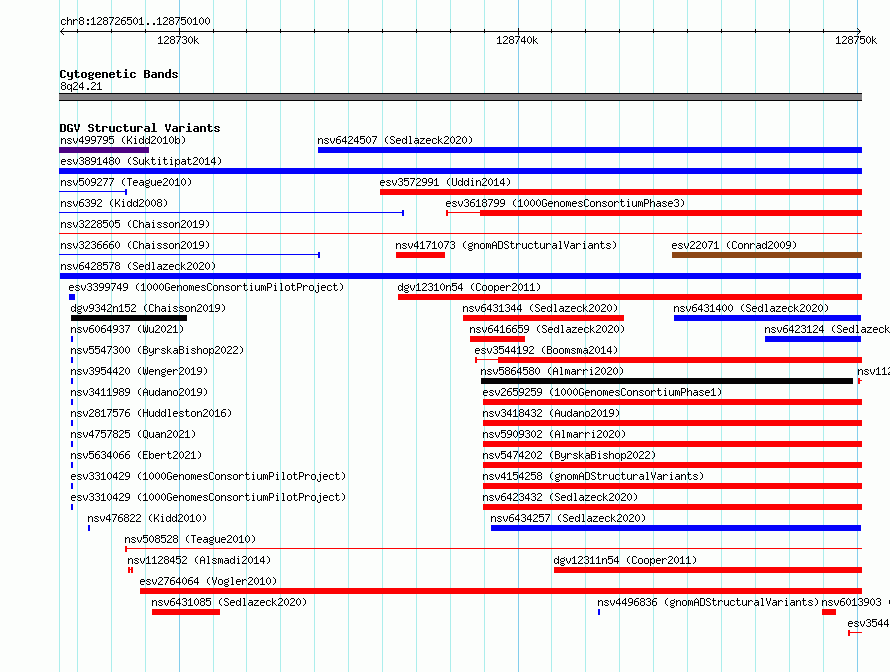Click the red nsv6416659 variant bar
Viewport: 890px width, 672px height.
(x=497, y=339)
